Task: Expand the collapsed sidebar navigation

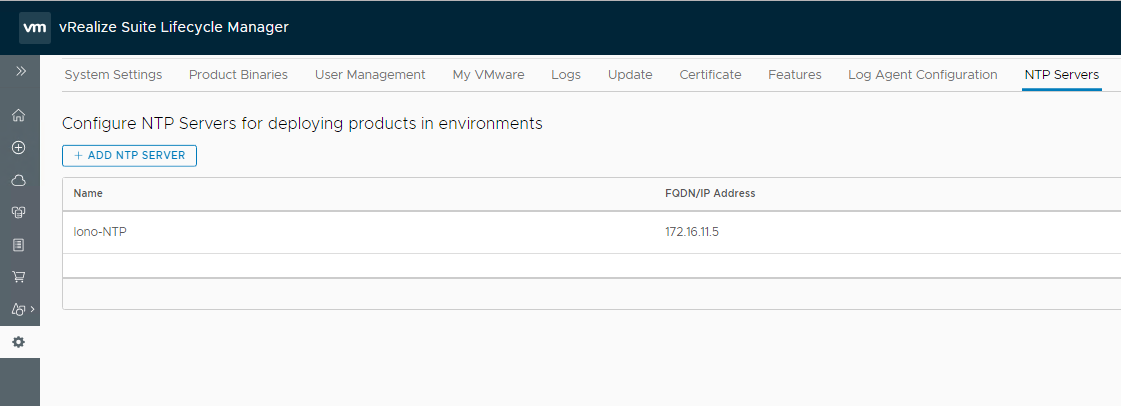Action: pos(20,72)
